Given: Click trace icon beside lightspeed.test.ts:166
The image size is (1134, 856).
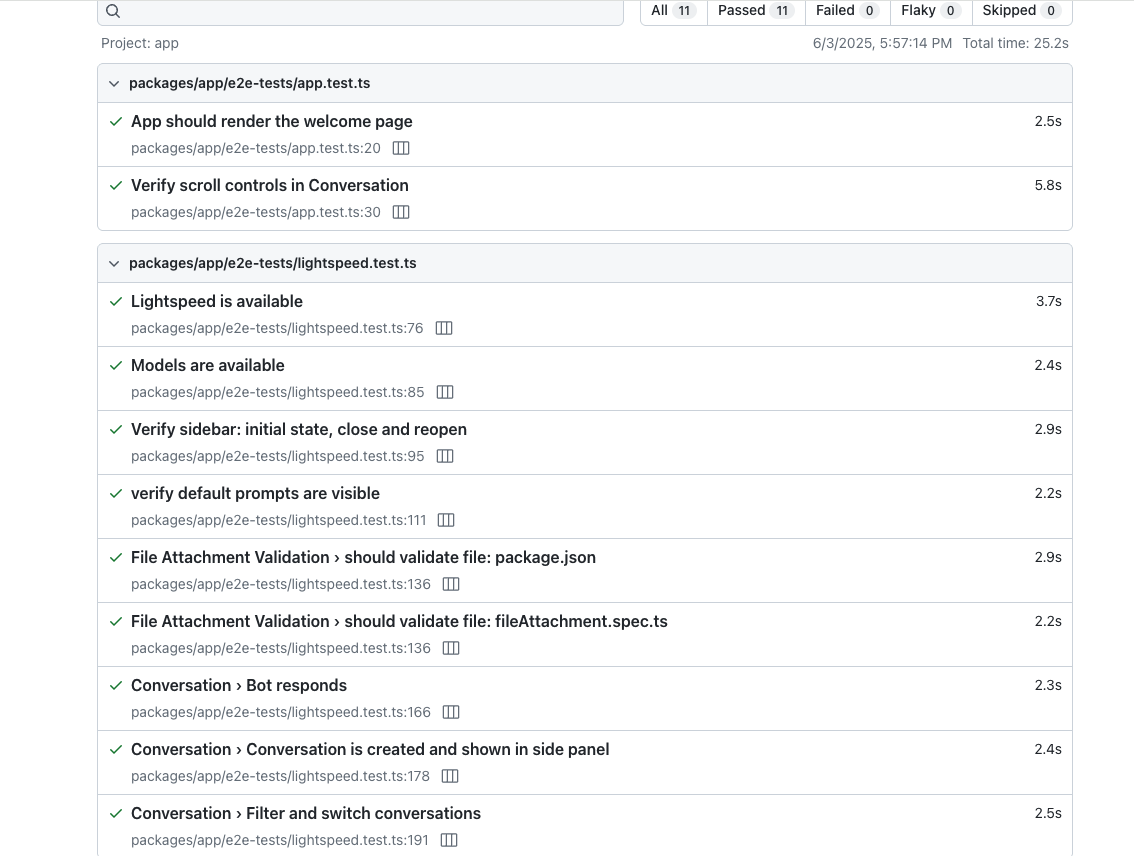Looking at the screenshot, I should coord(451,712).
